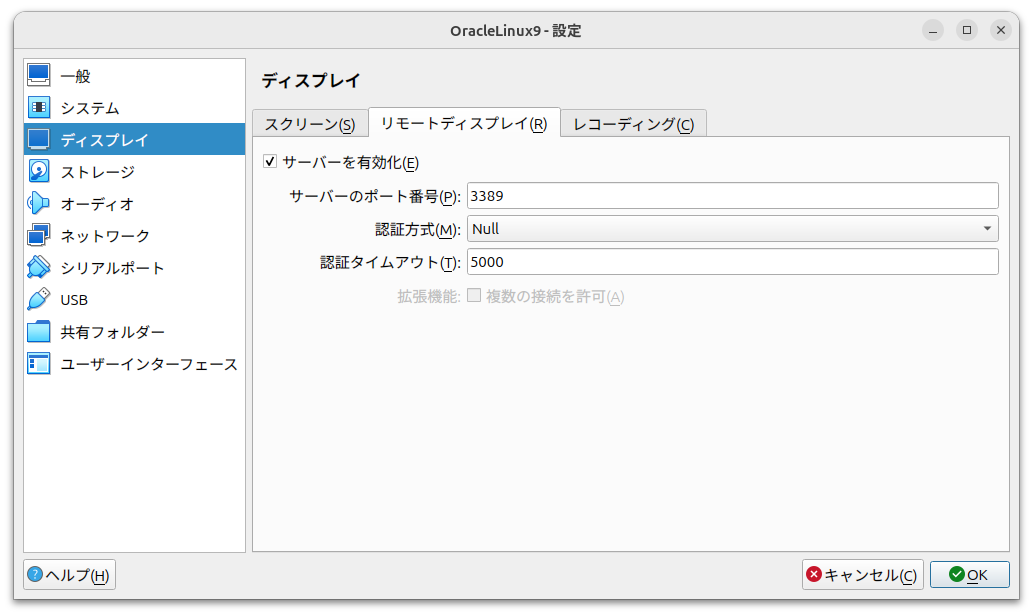This screenshot has width=1033, height=616.
Task: Close the OracleLinux9 settings window
Action: tap(1001, 30)
